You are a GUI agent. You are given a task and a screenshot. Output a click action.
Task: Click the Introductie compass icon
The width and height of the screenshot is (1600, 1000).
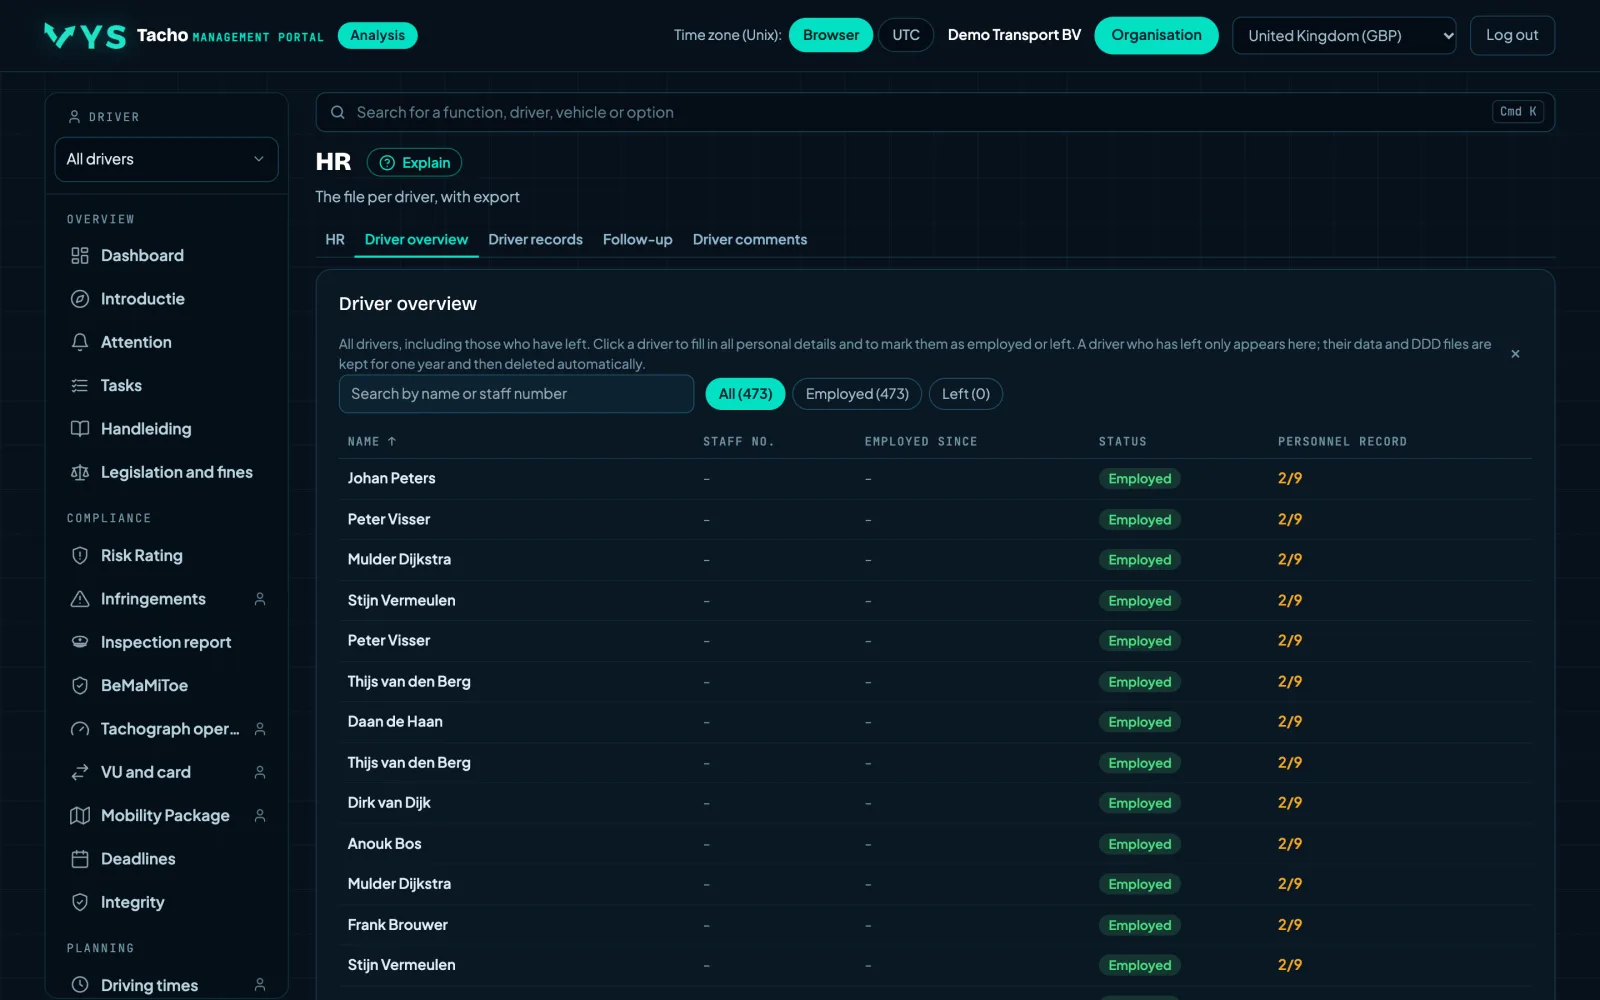[80, 299]
